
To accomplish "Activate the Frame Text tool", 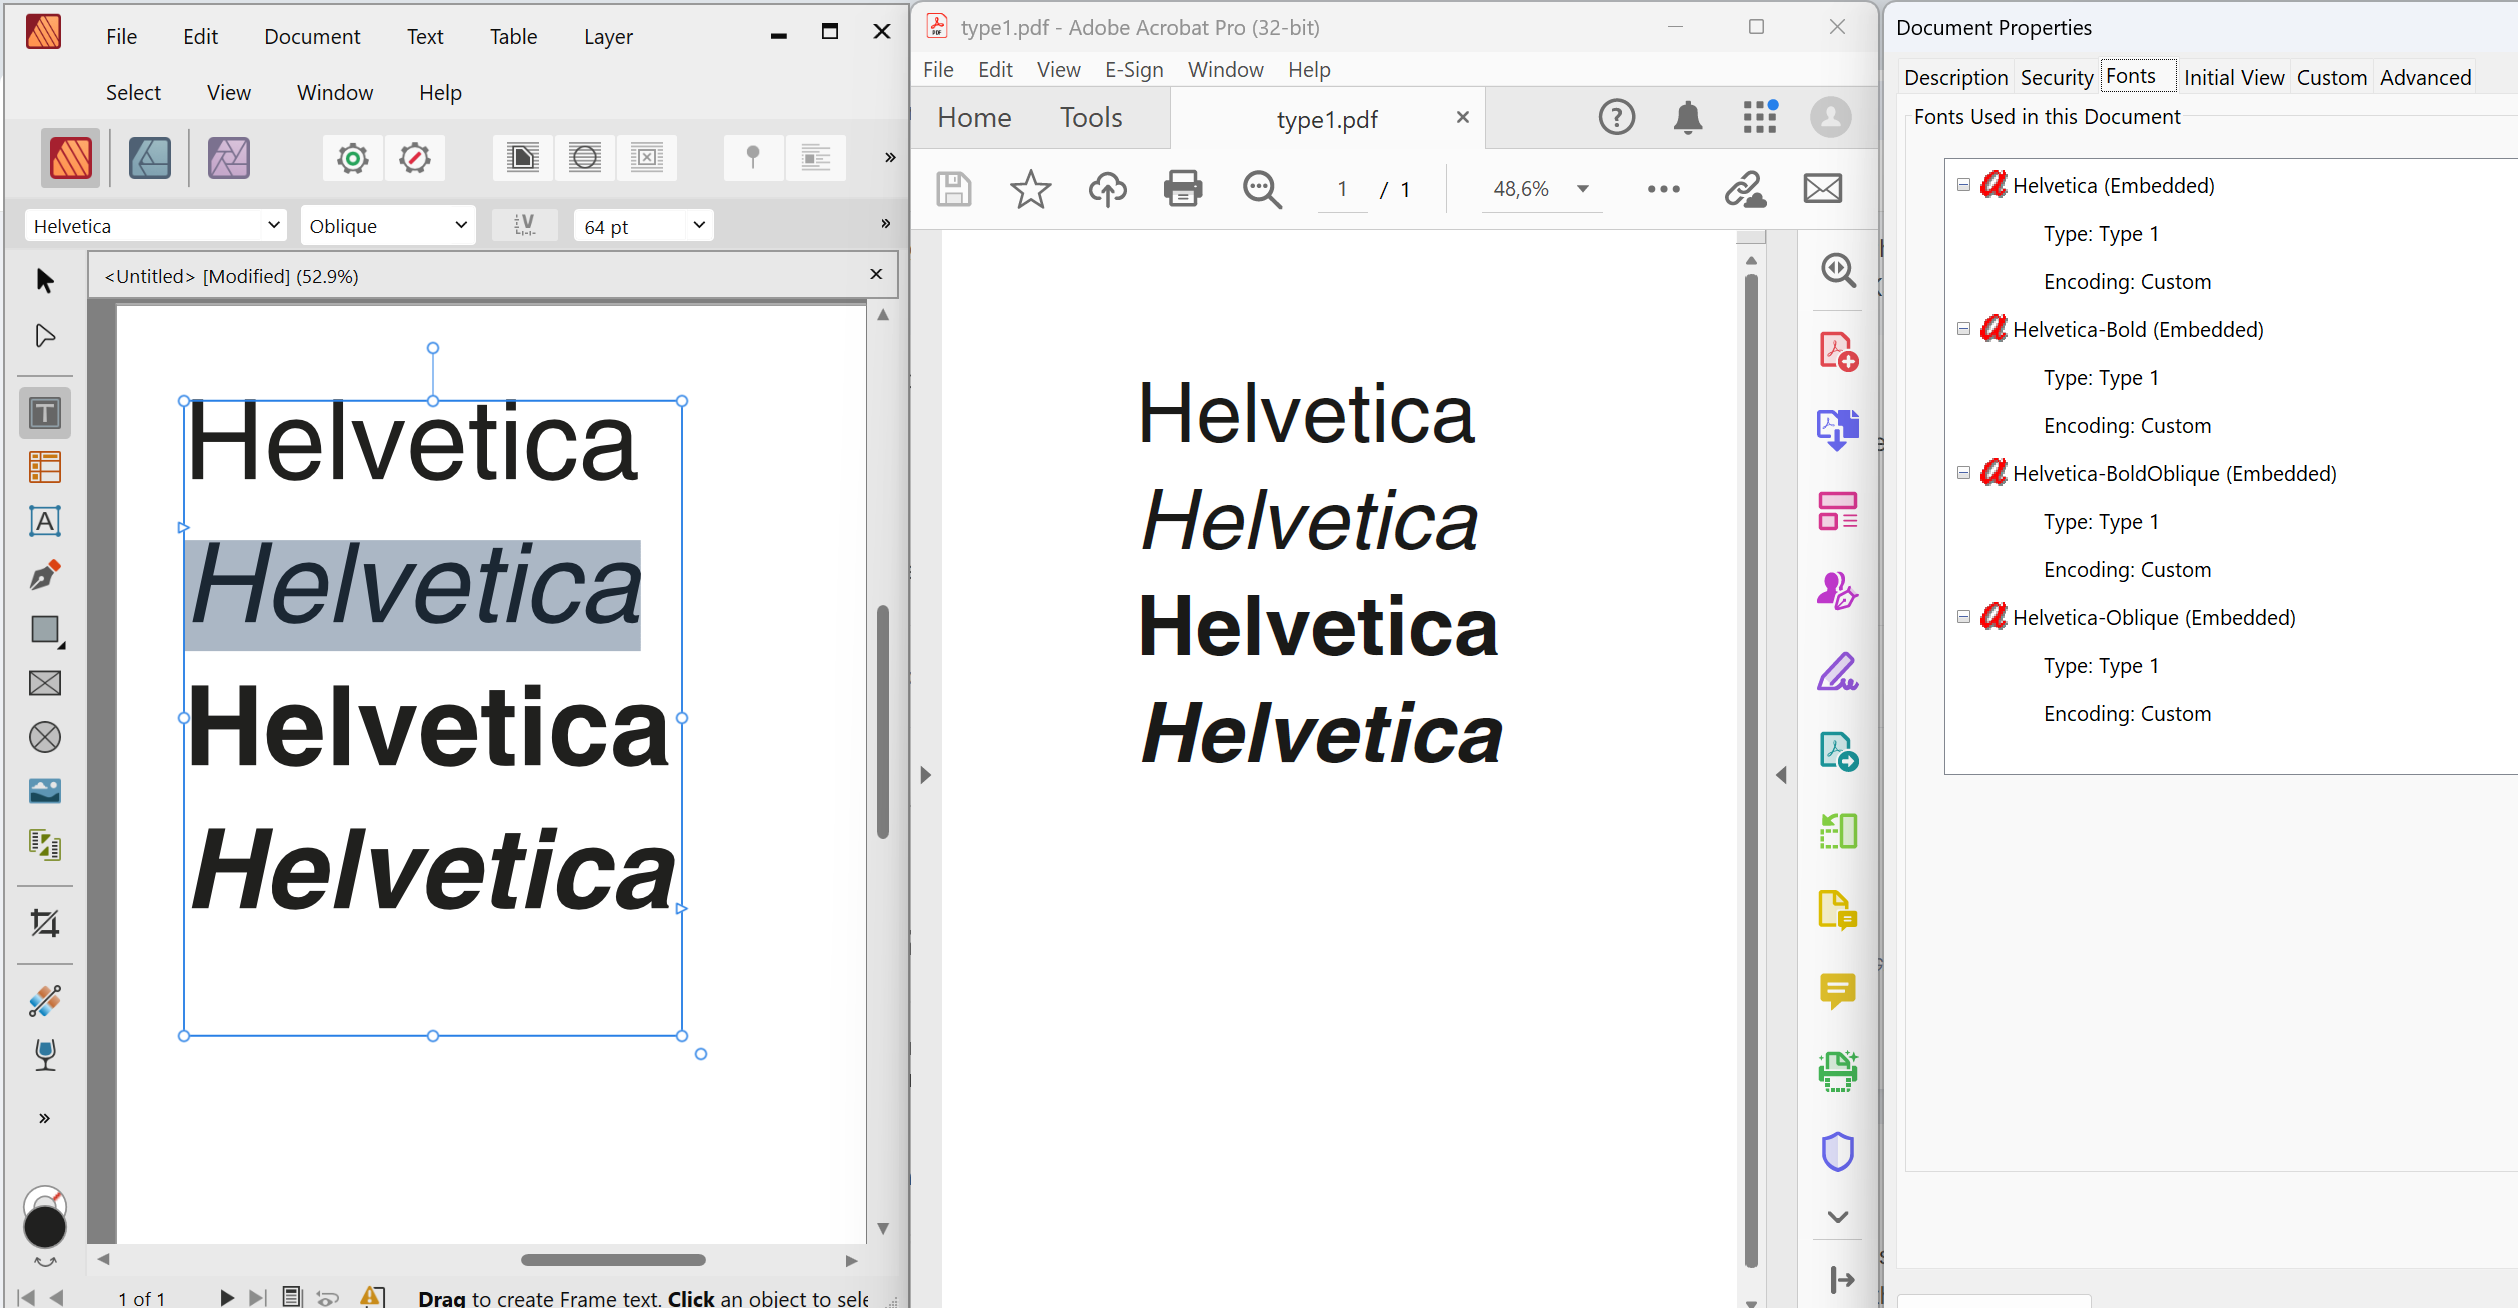I will pyautogui.click(x=45, y=413).
